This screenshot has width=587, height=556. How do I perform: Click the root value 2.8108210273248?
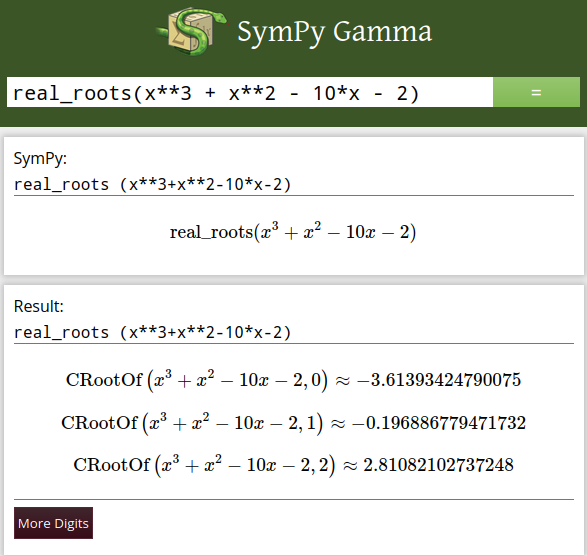tap(438, 465)
